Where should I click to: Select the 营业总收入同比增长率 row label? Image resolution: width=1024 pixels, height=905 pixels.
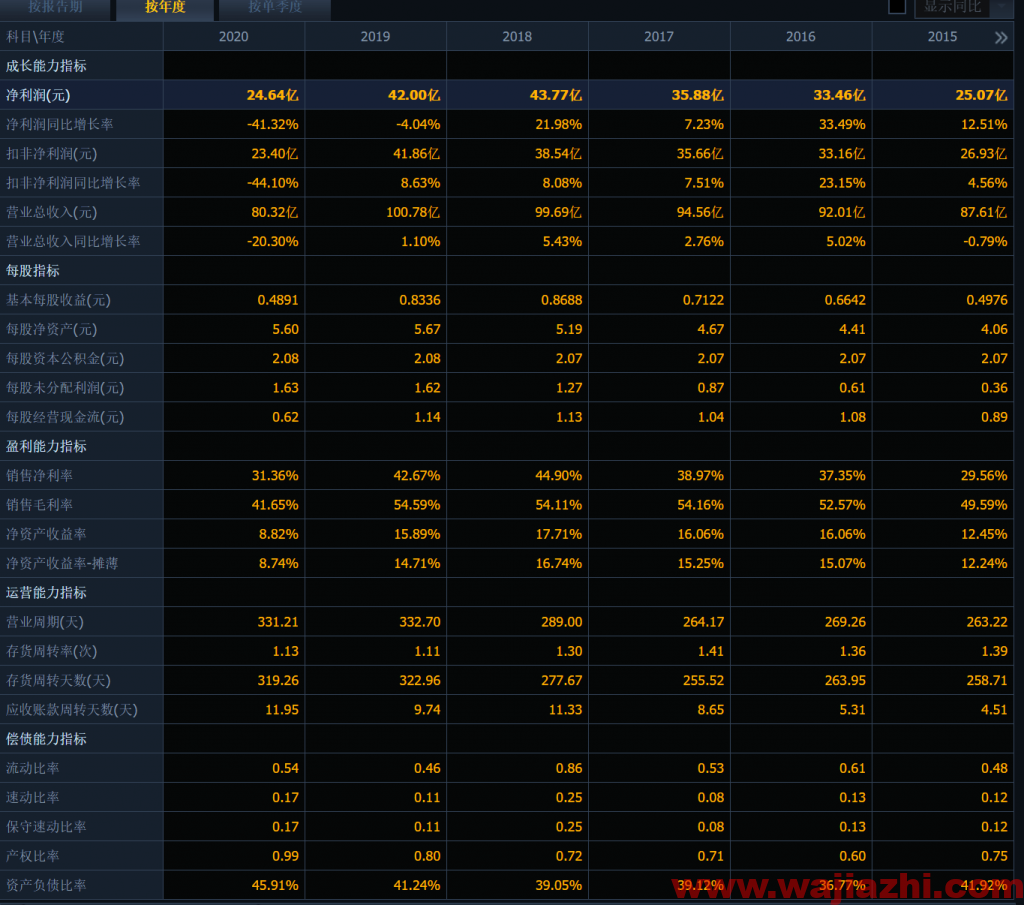click(73, 242)
